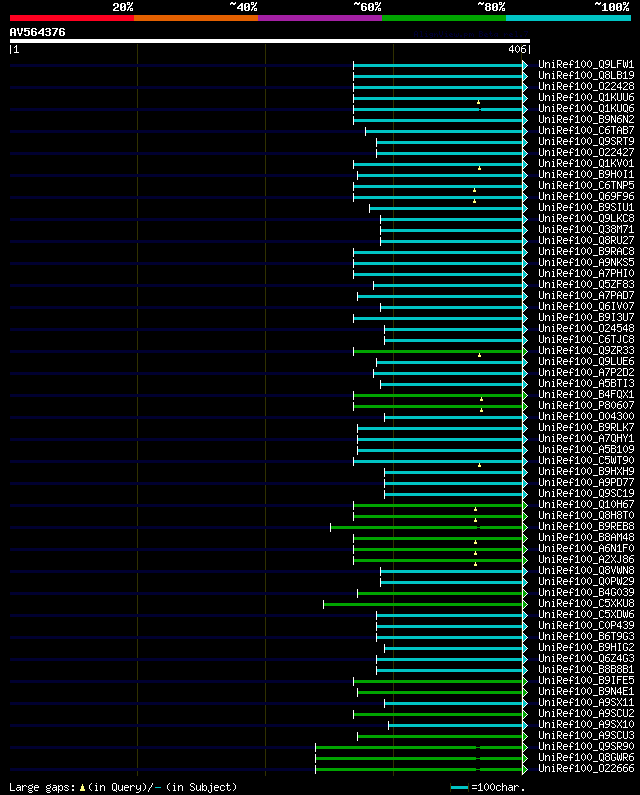Click the UniRef100_Q9SR90 label
Screen dimensions: 640x795
(x=586, y=746)
